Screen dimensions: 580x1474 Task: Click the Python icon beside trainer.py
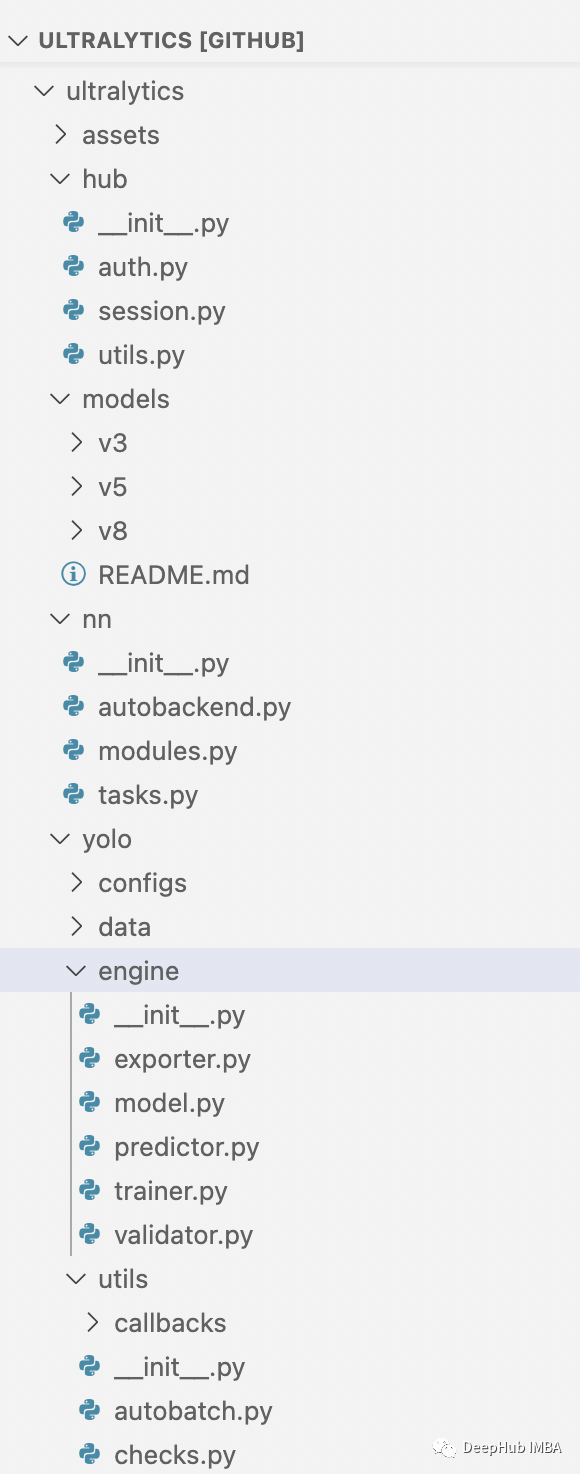[89, 1190]
